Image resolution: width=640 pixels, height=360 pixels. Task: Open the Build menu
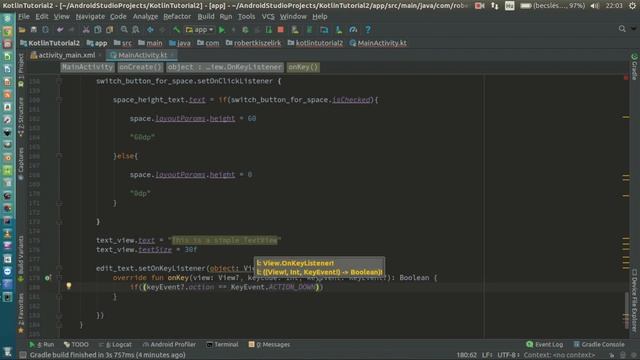coord(206,17)
